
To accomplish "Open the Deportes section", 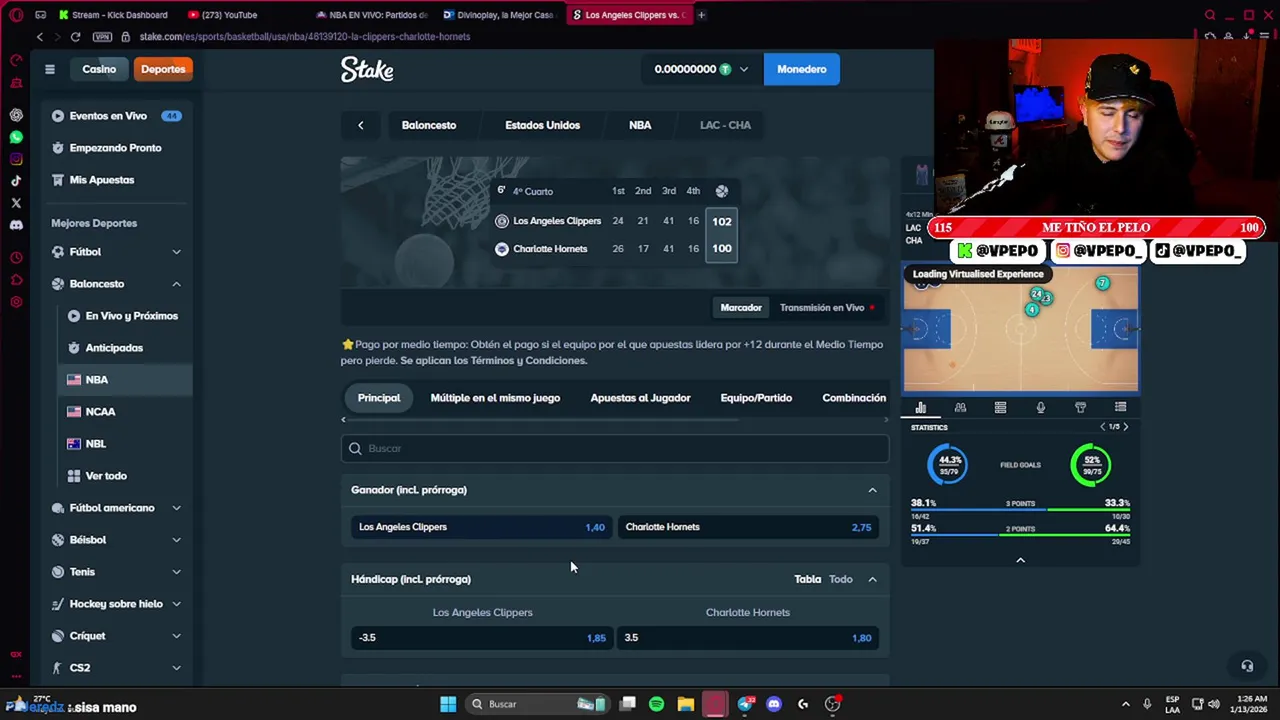I will click(163, 69).
